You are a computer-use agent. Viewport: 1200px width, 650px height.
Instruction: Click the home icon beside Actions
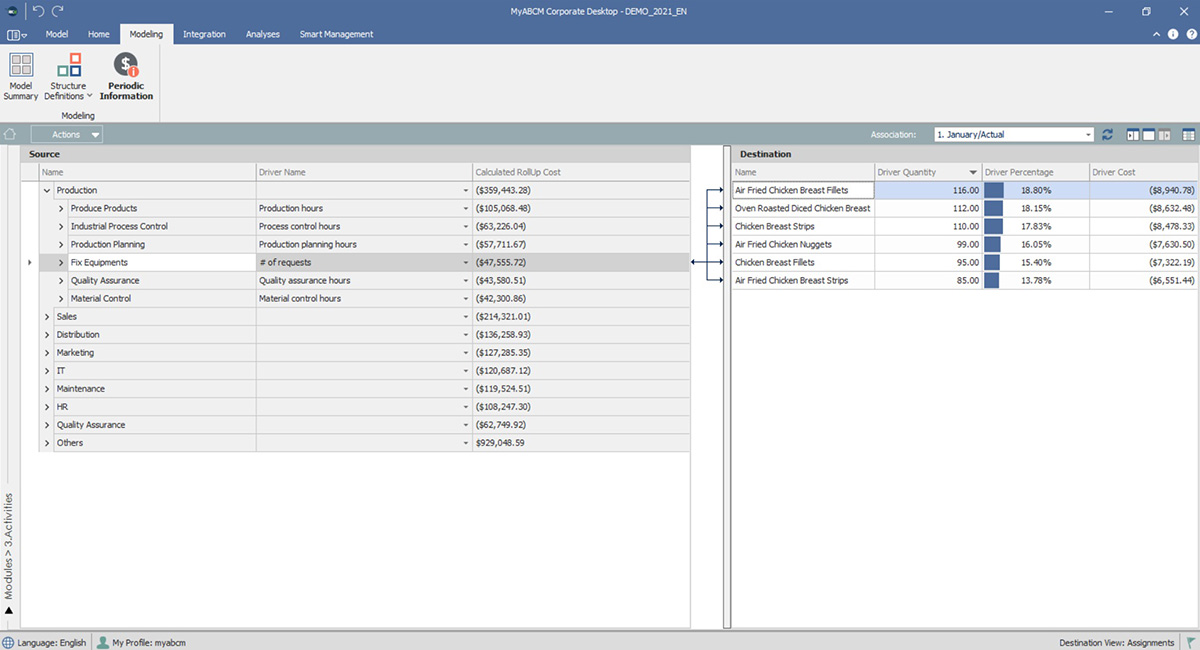pos(10,134)
